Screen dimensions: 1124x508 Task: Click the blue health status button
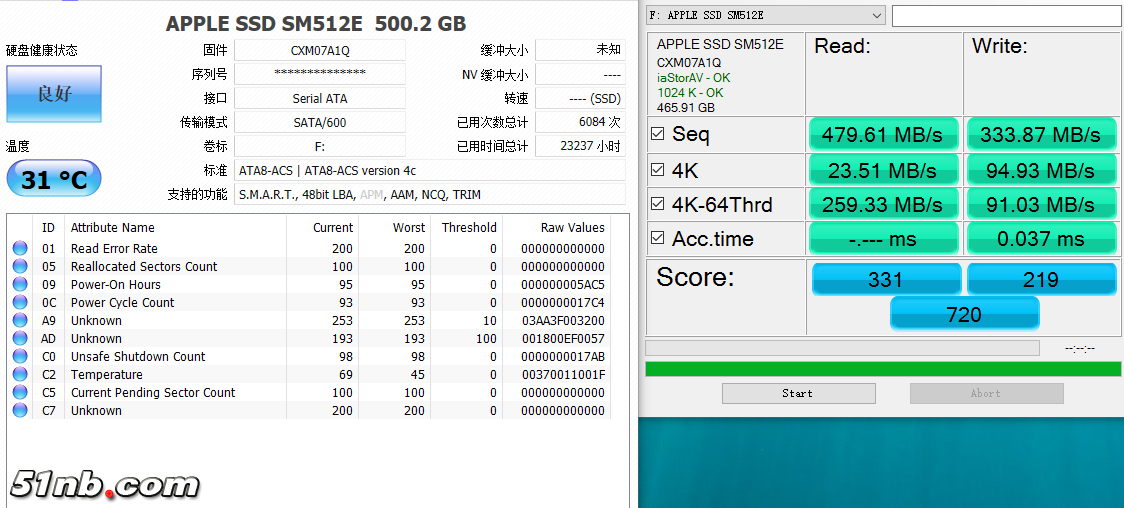click(x=54, y=94)
